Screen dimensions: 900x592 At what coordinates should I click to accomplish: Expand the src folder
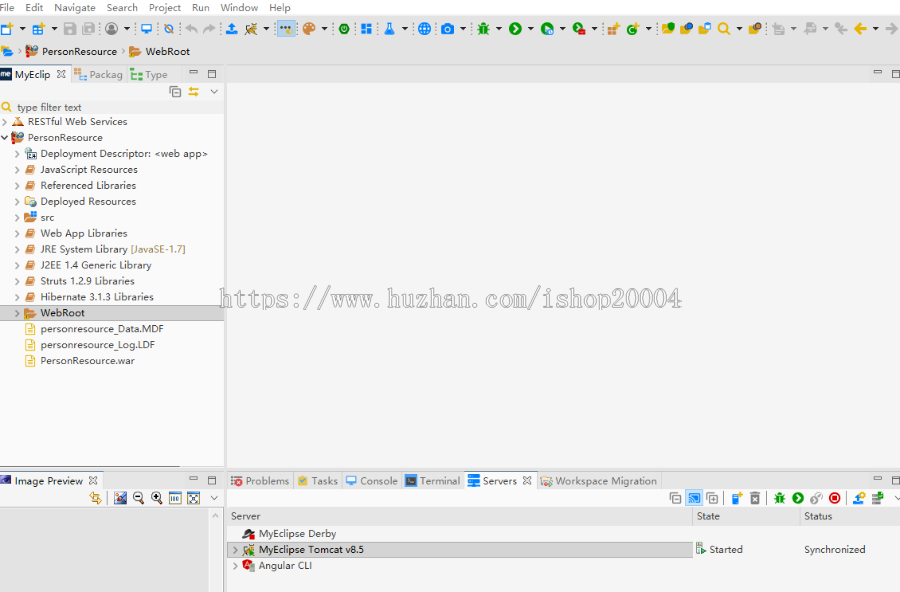coord(17,218)
